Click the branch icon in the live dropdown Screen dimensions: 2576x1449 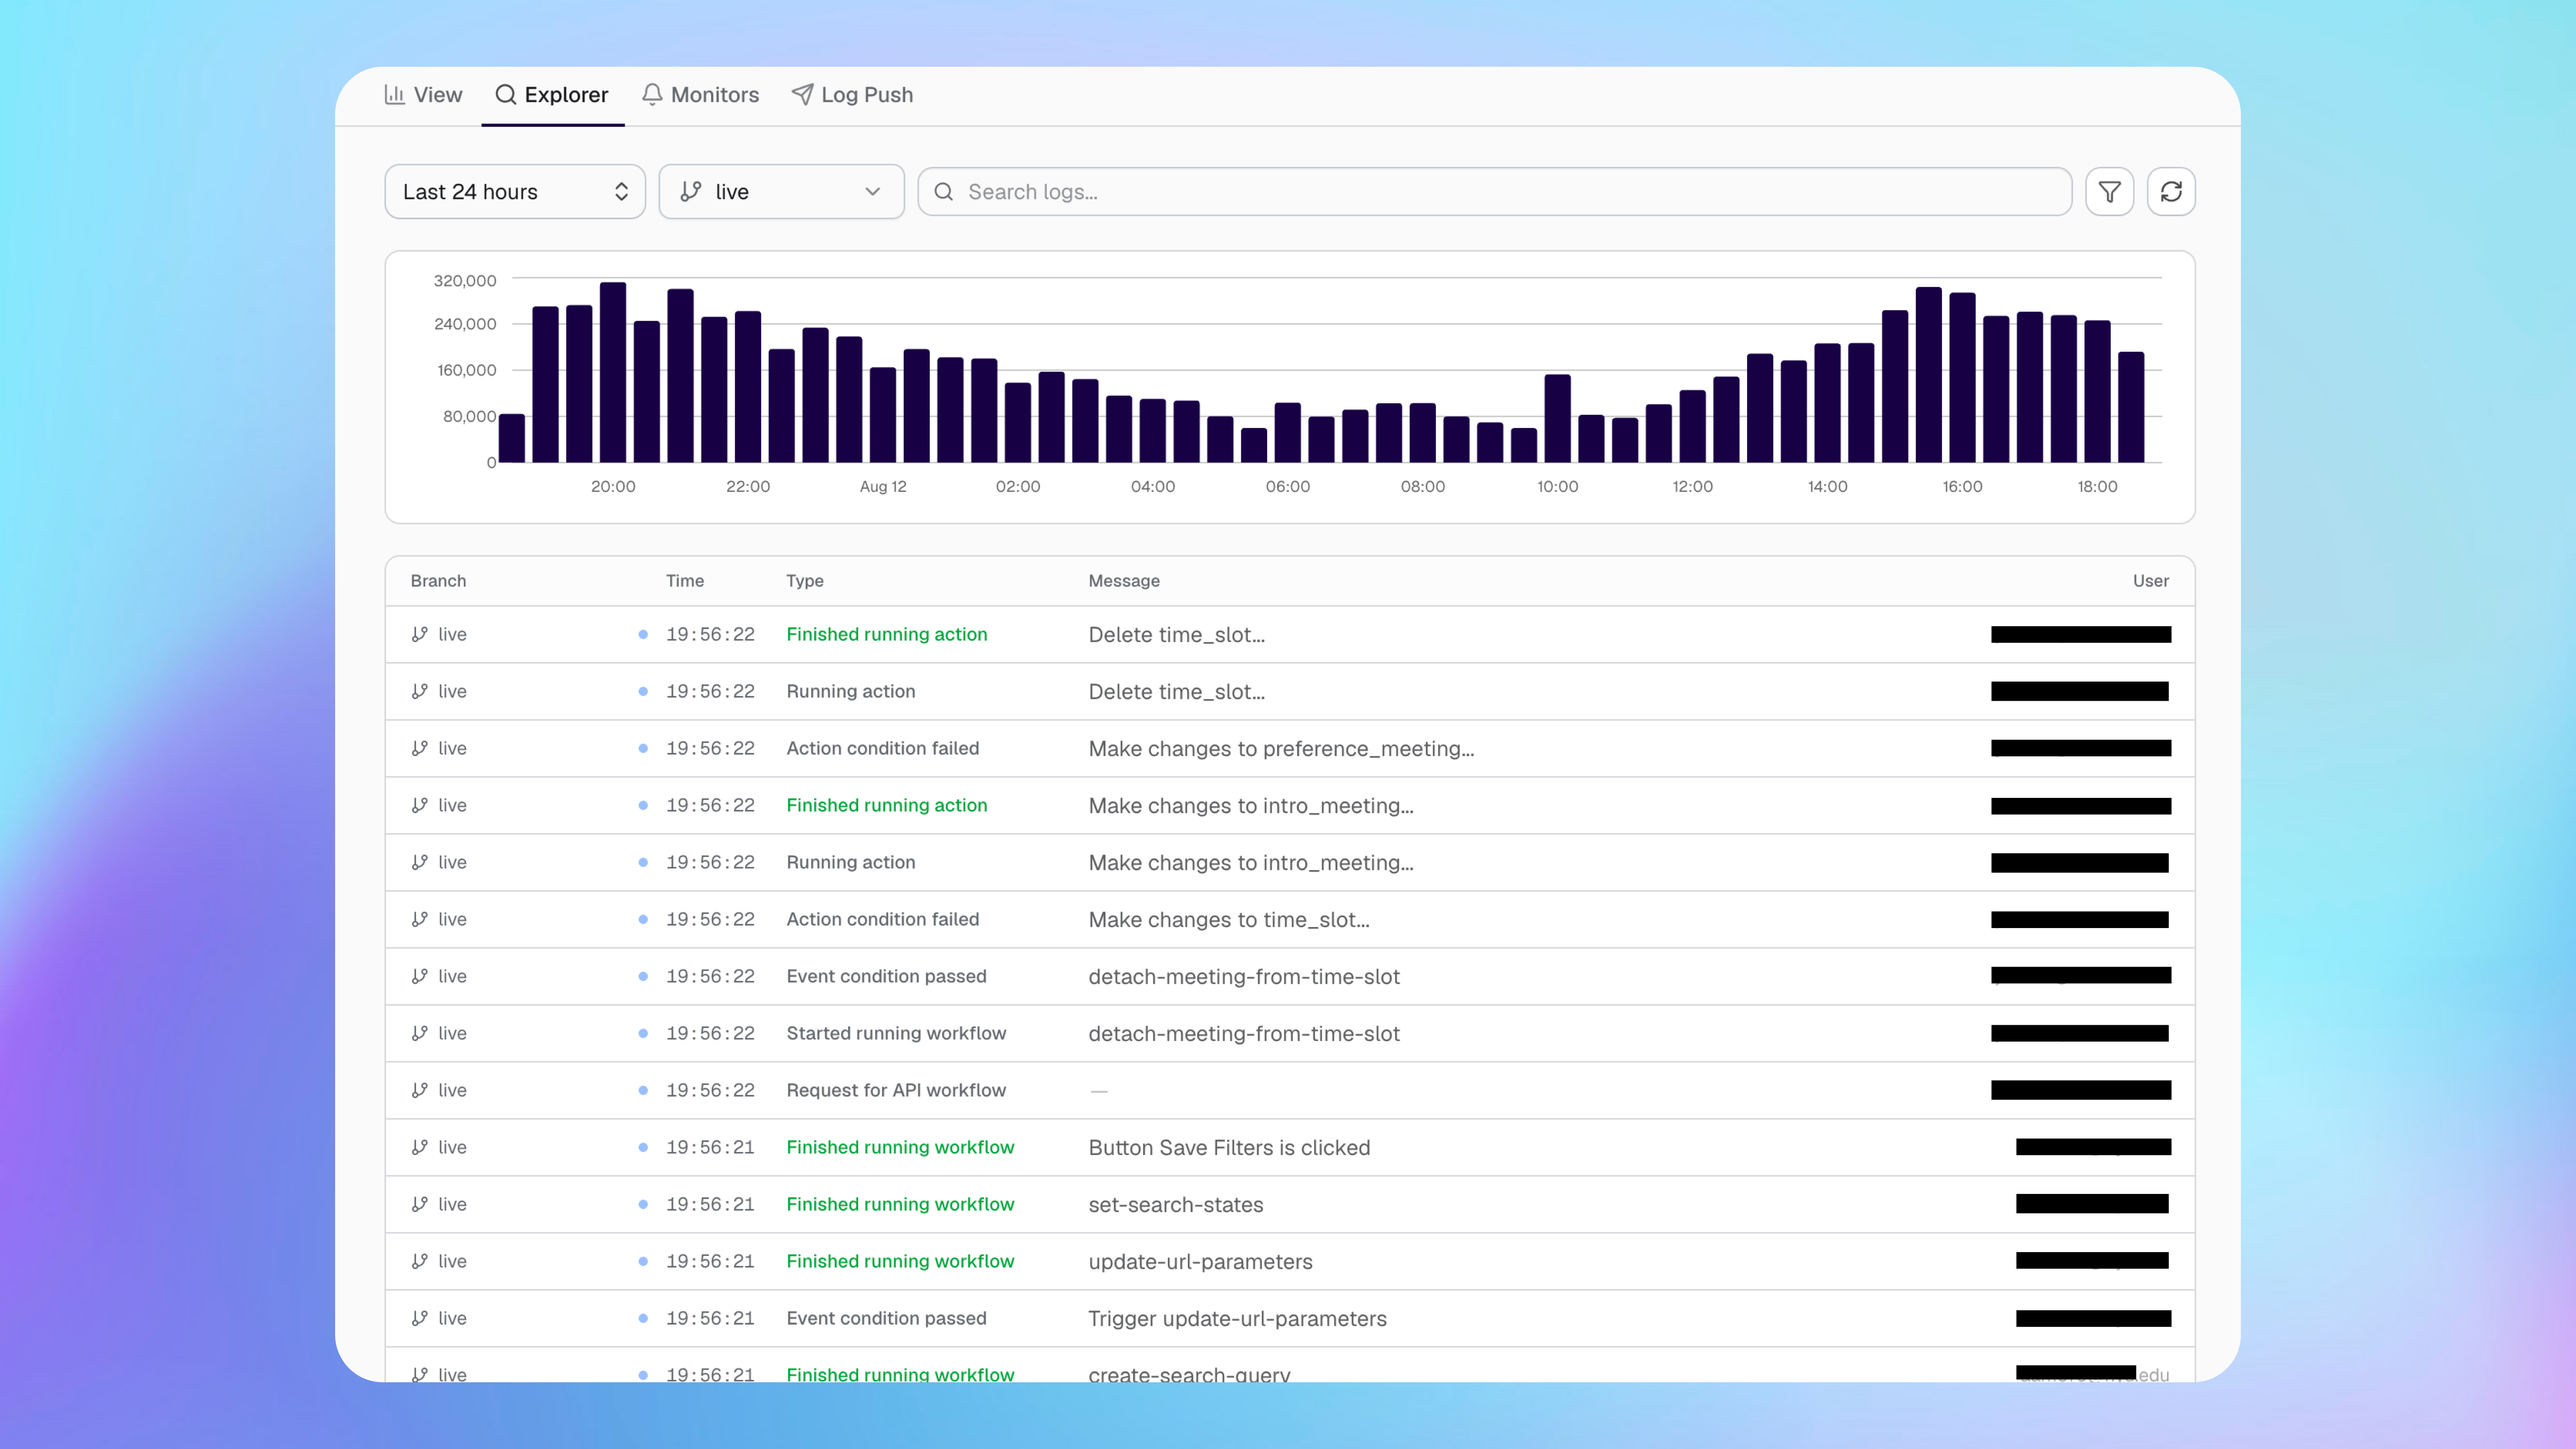click(691, 192)
